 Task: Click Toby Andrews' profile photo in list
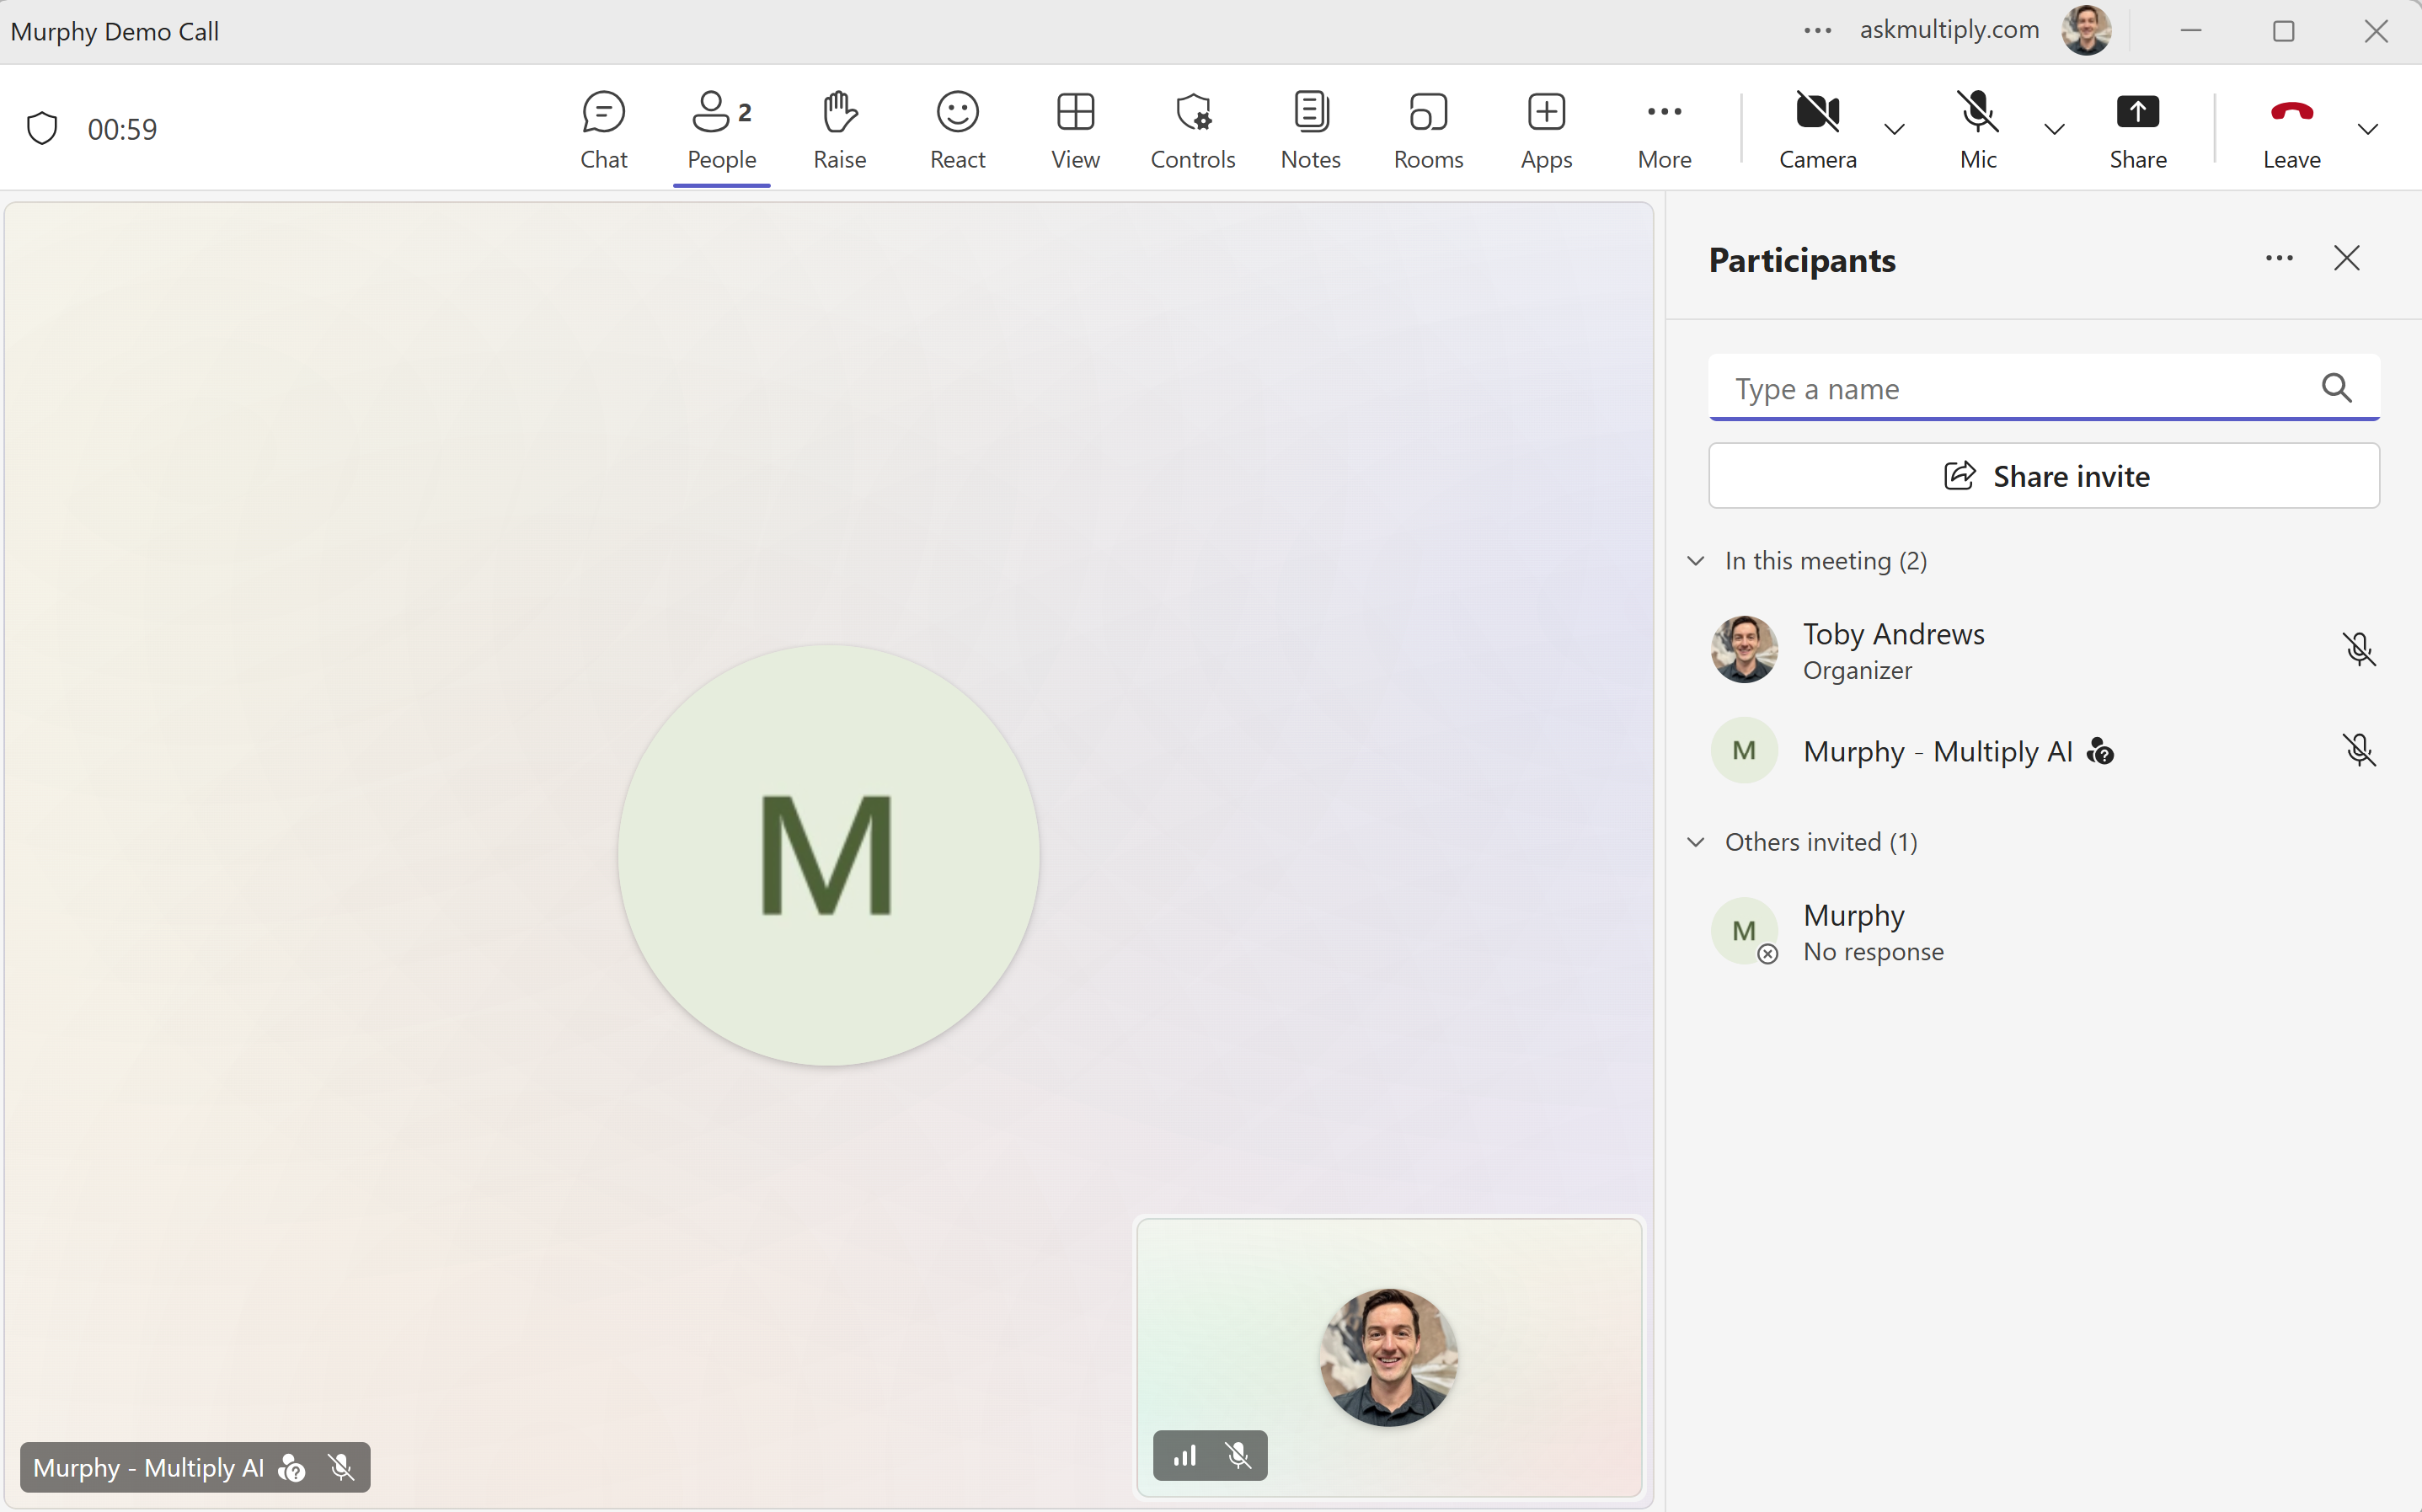coord(1744,649)
